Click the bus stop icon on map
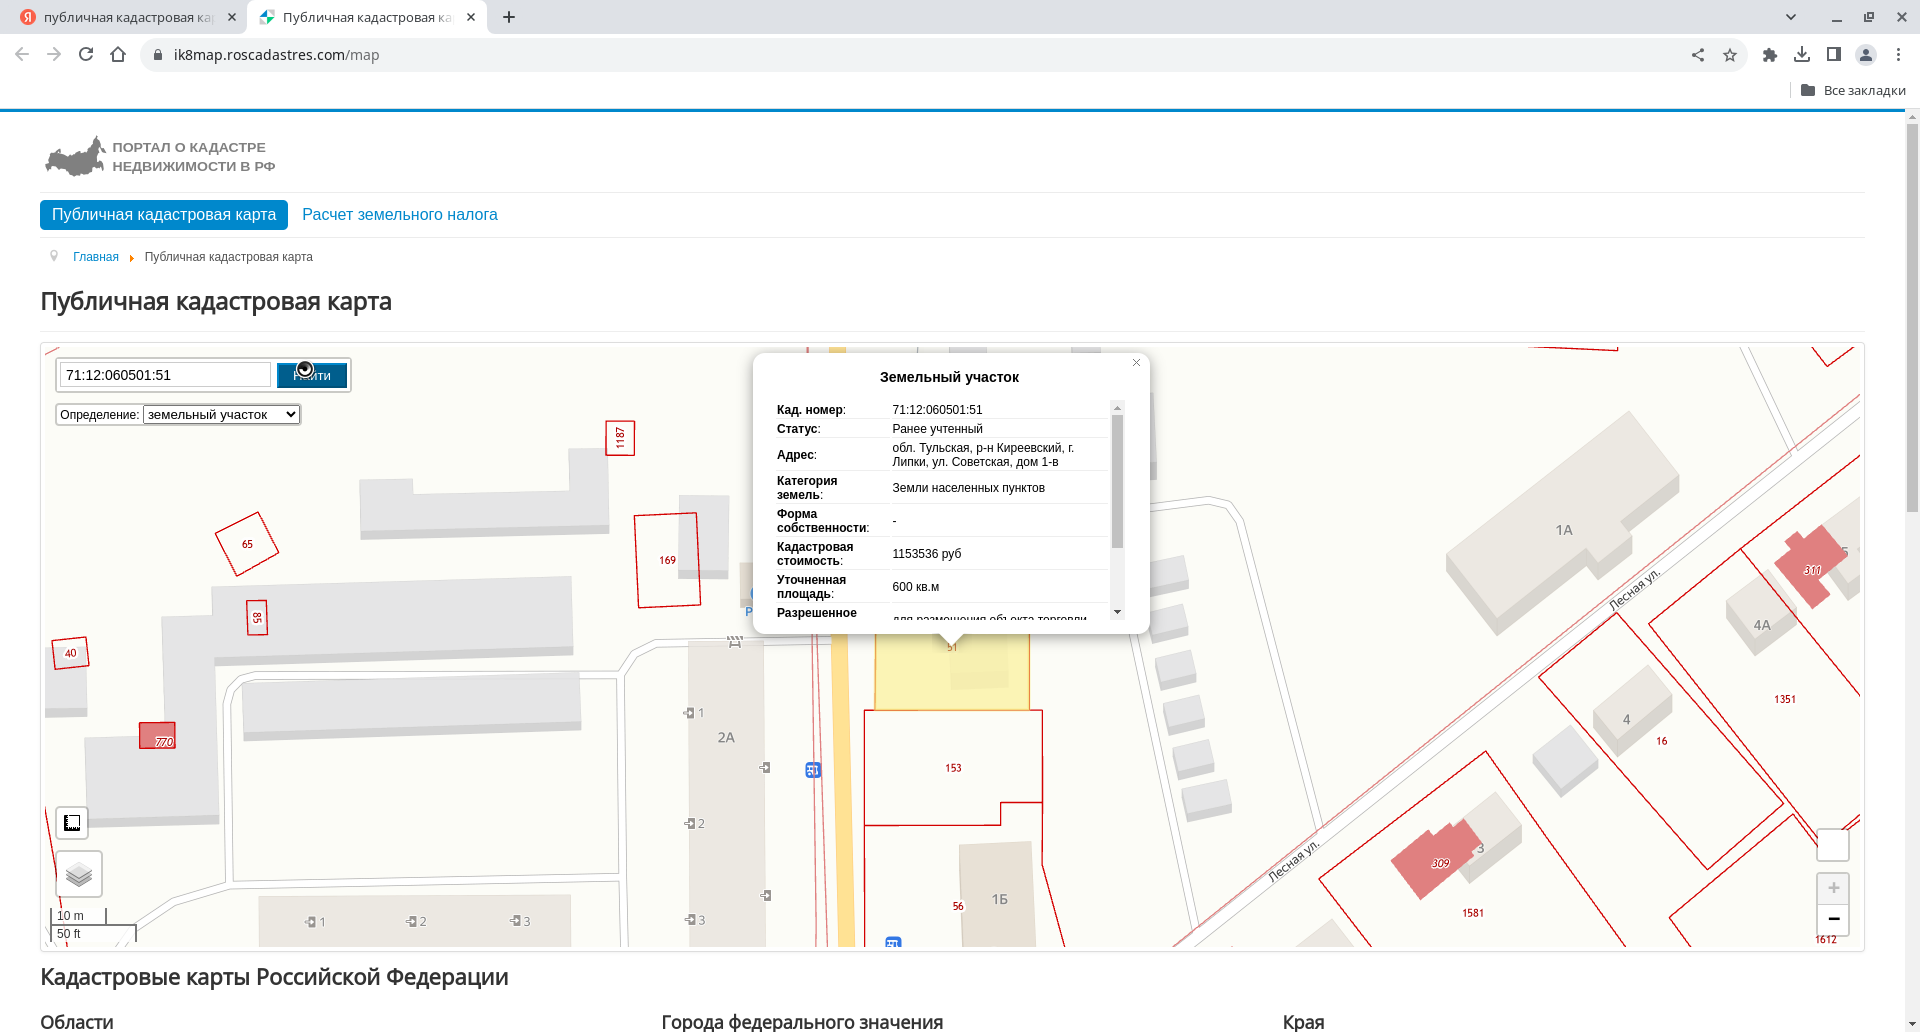1920x1032 pixels. [813, 770]
